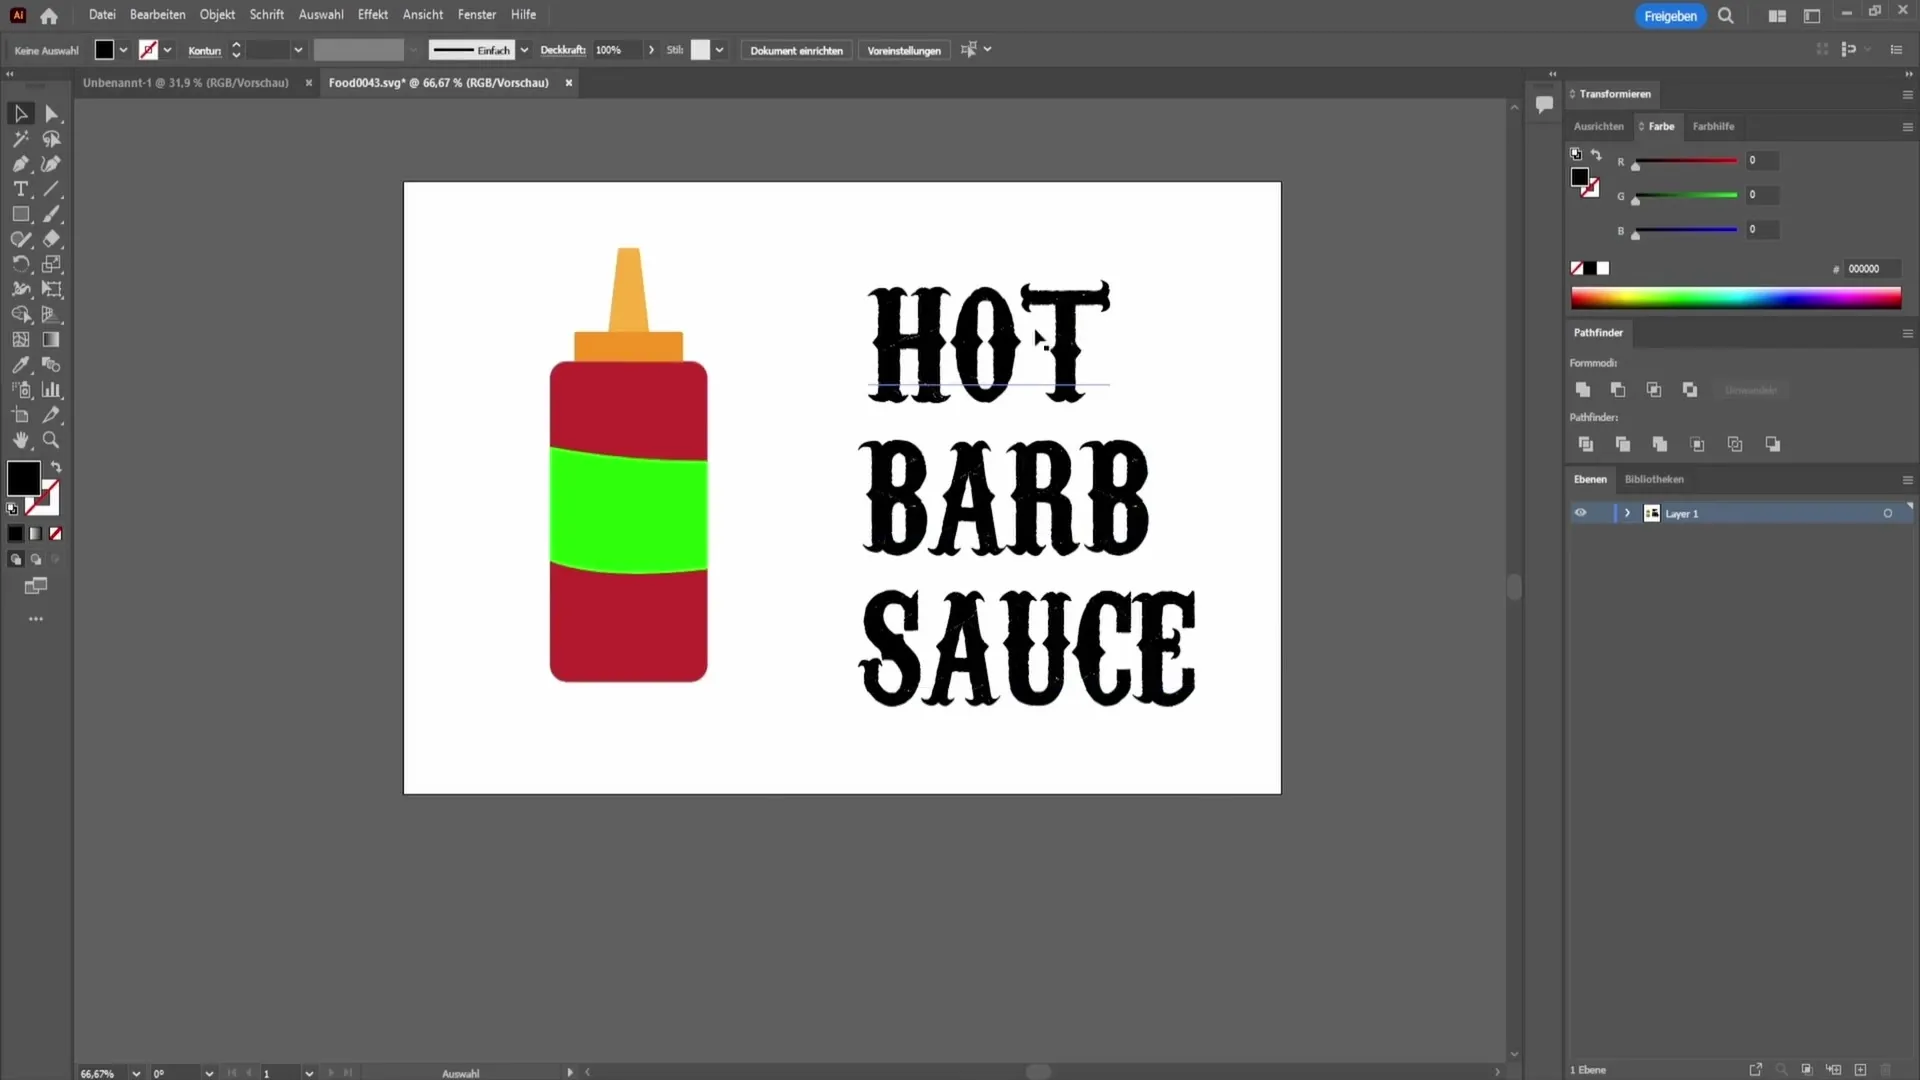Select the Free Transform tool
The width and height of the screenshot is (1920, 1080).
pyautogui.click(x=52, y=289)
